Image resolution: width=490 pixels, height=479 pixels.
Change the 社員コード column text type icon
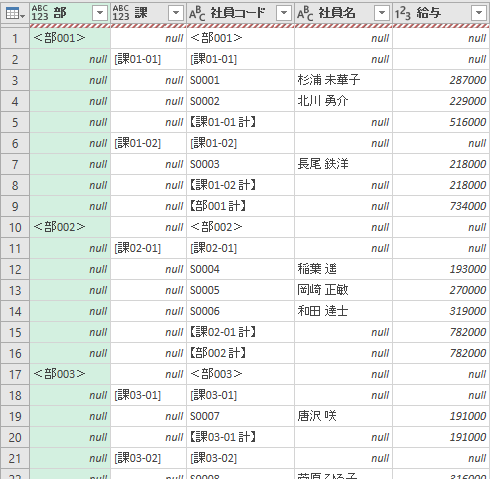197,13
